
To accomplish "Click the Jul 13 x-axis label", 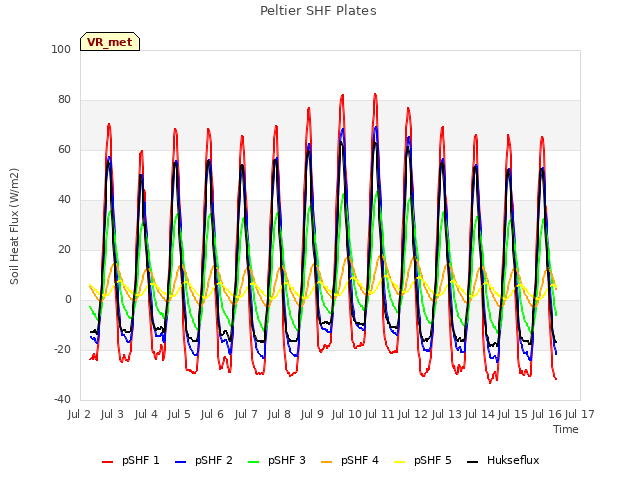I will click(447, 415).
